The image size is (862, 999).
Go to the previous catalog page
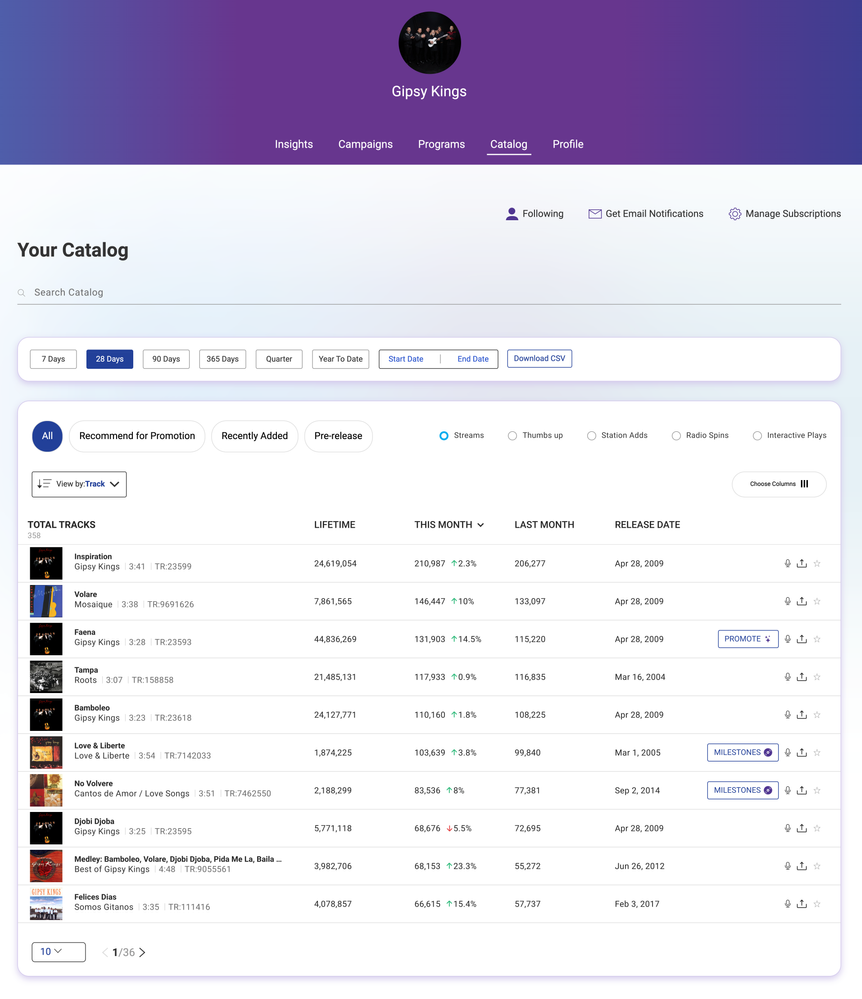105,952
